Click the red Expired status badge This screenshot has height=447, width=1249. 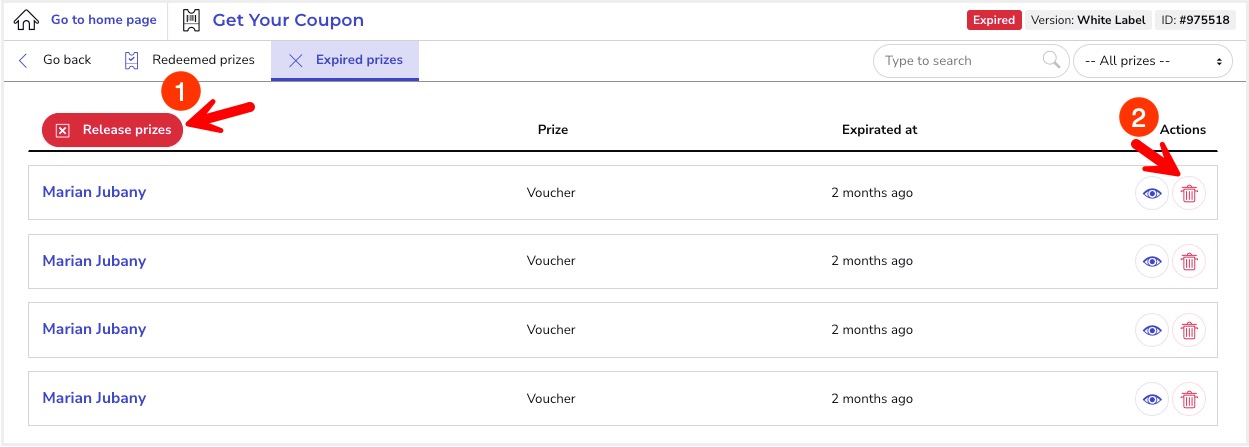[994, 20]
